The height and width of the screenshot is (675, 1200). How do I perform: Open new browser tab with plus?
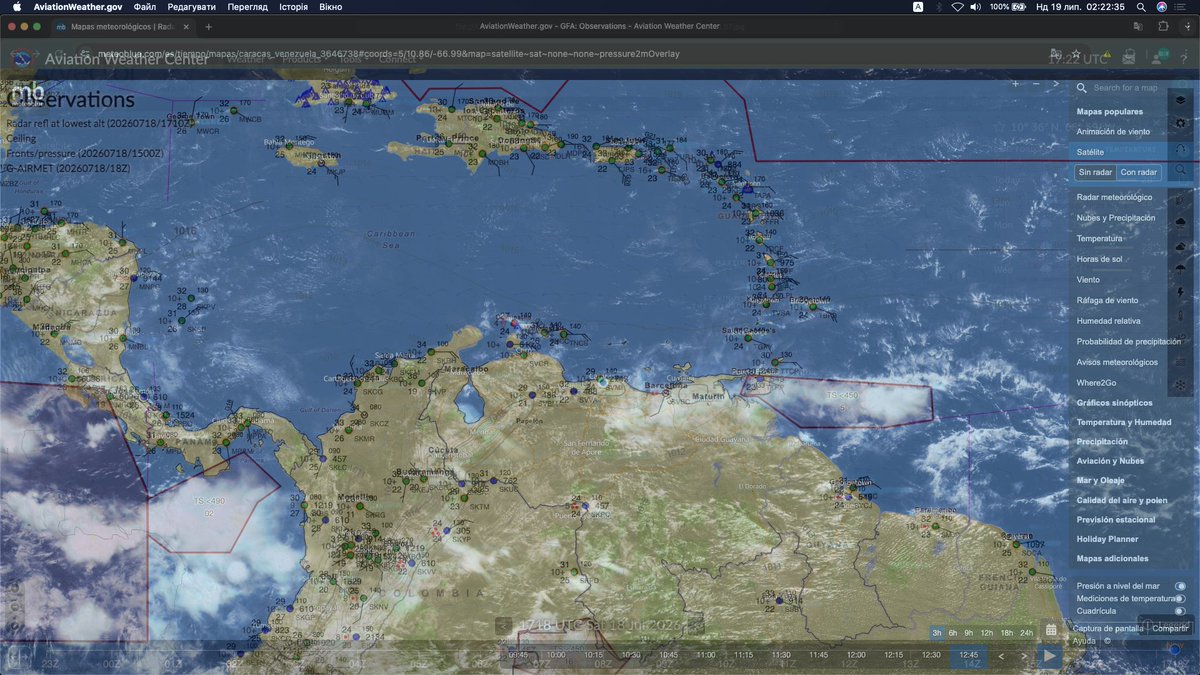208,27
